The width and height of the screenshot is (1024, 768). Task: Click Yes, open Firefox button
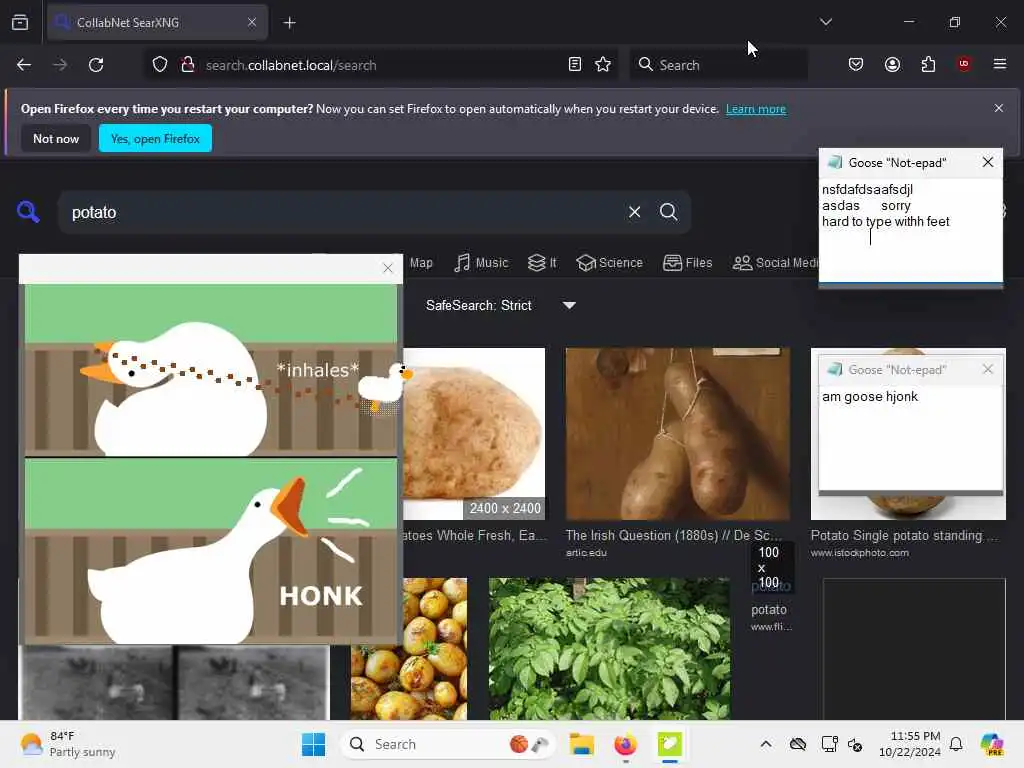[155, 138]
